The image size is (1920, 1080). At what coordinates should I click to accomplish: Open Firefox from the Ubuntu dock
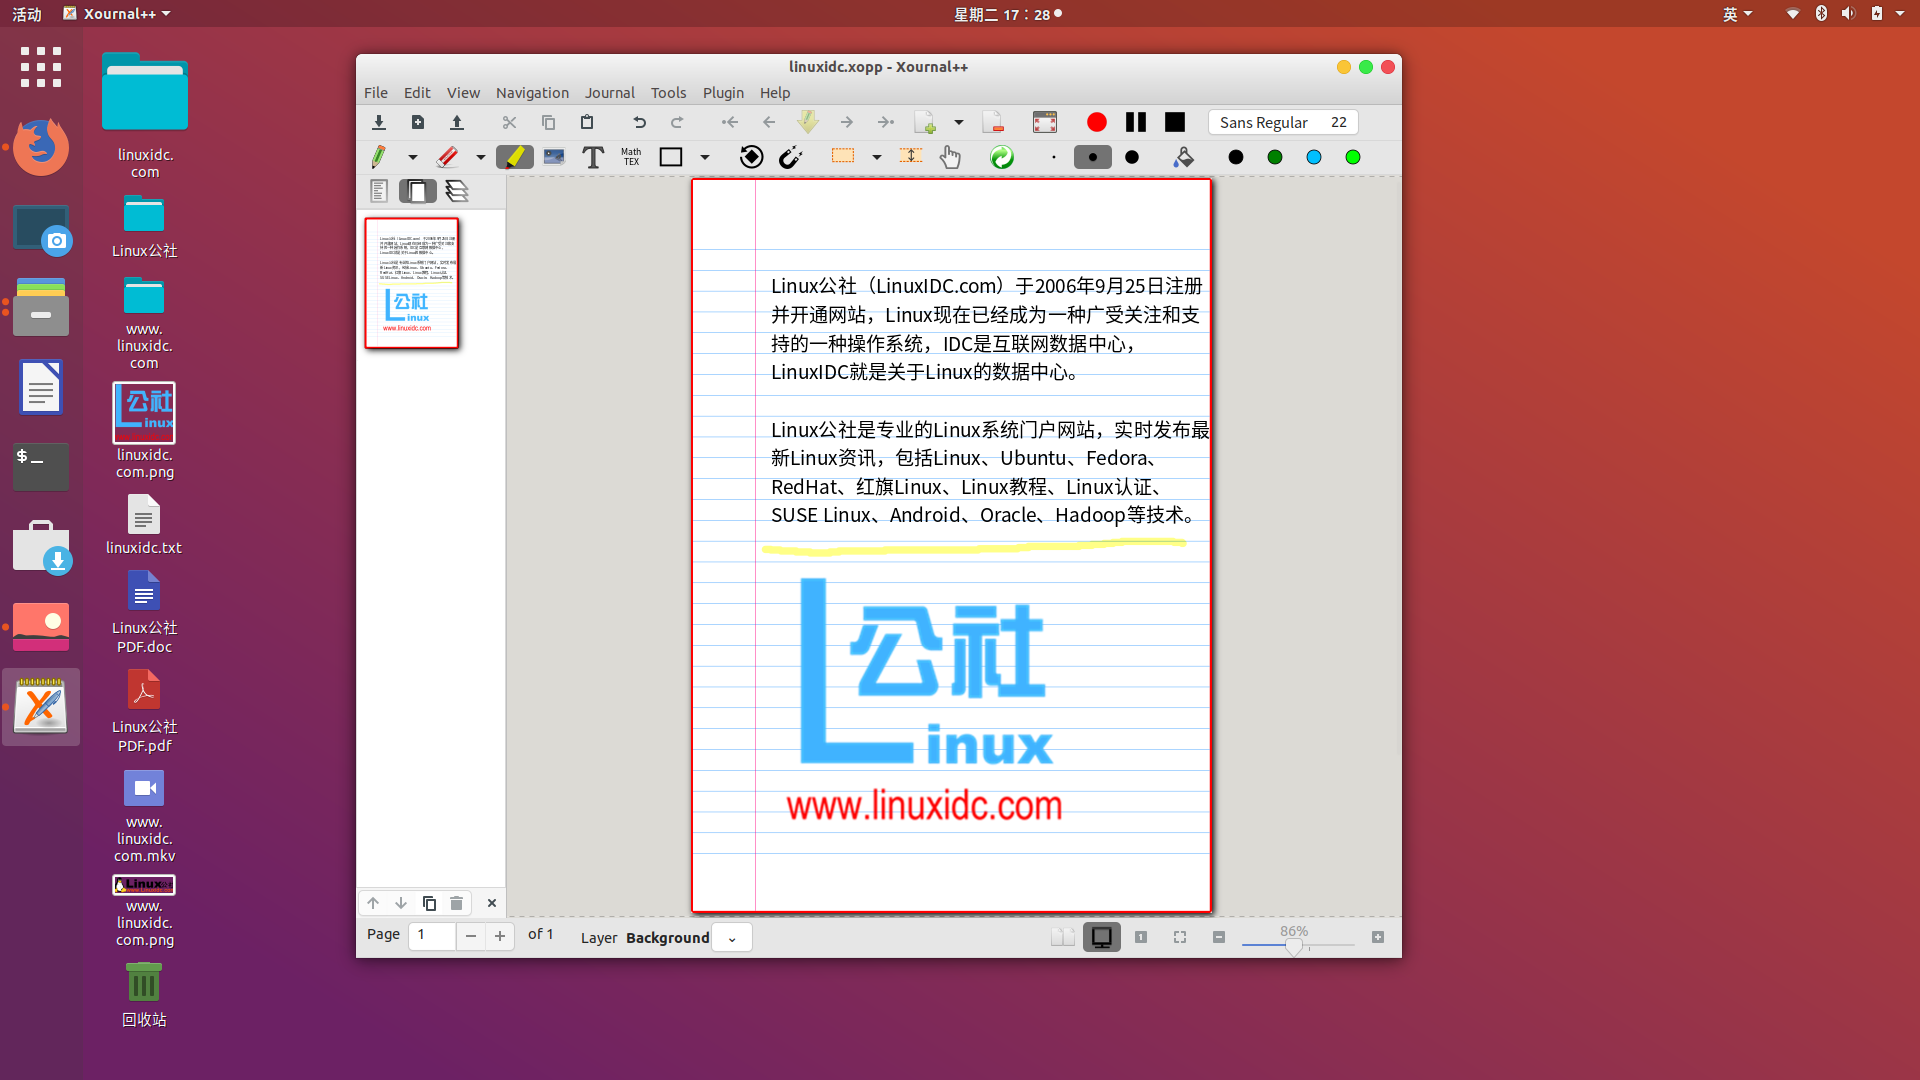coord(41,146)
